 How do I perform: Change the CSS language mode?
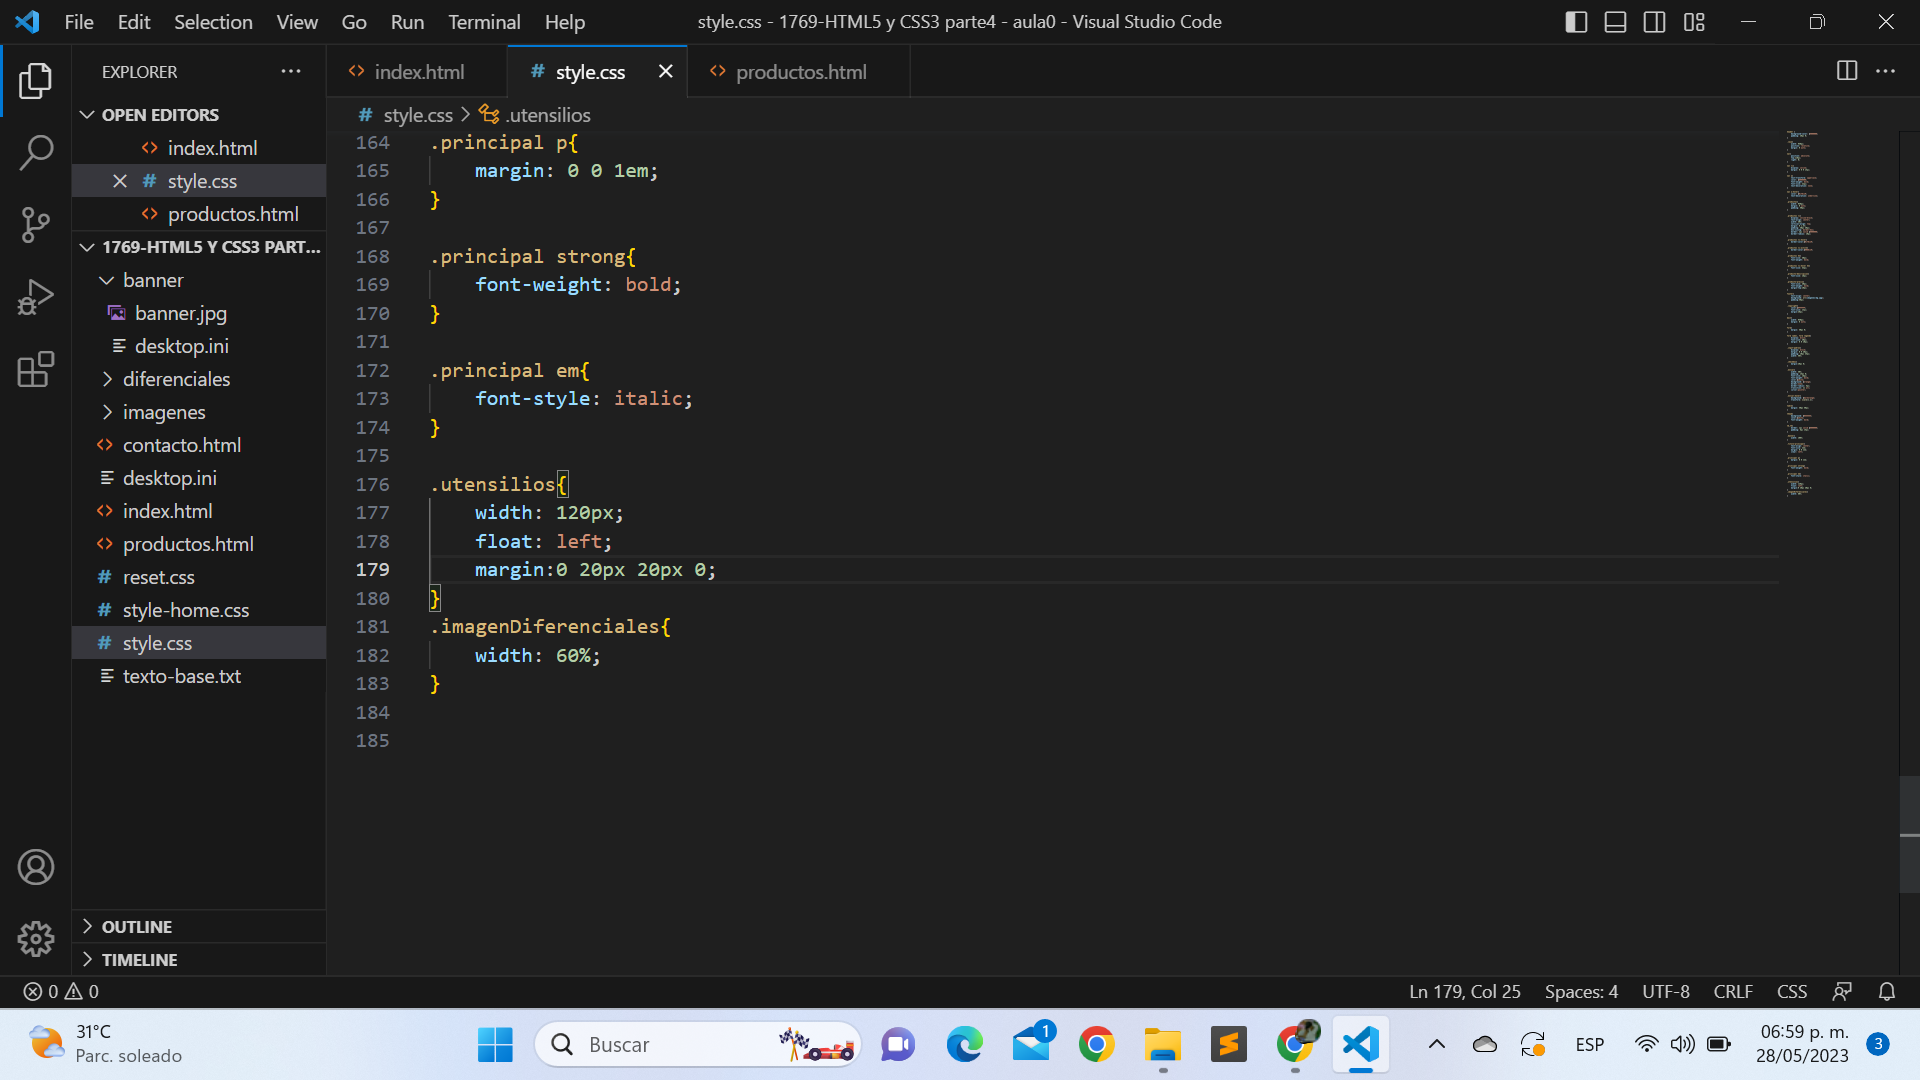(x=1791, y=991)
